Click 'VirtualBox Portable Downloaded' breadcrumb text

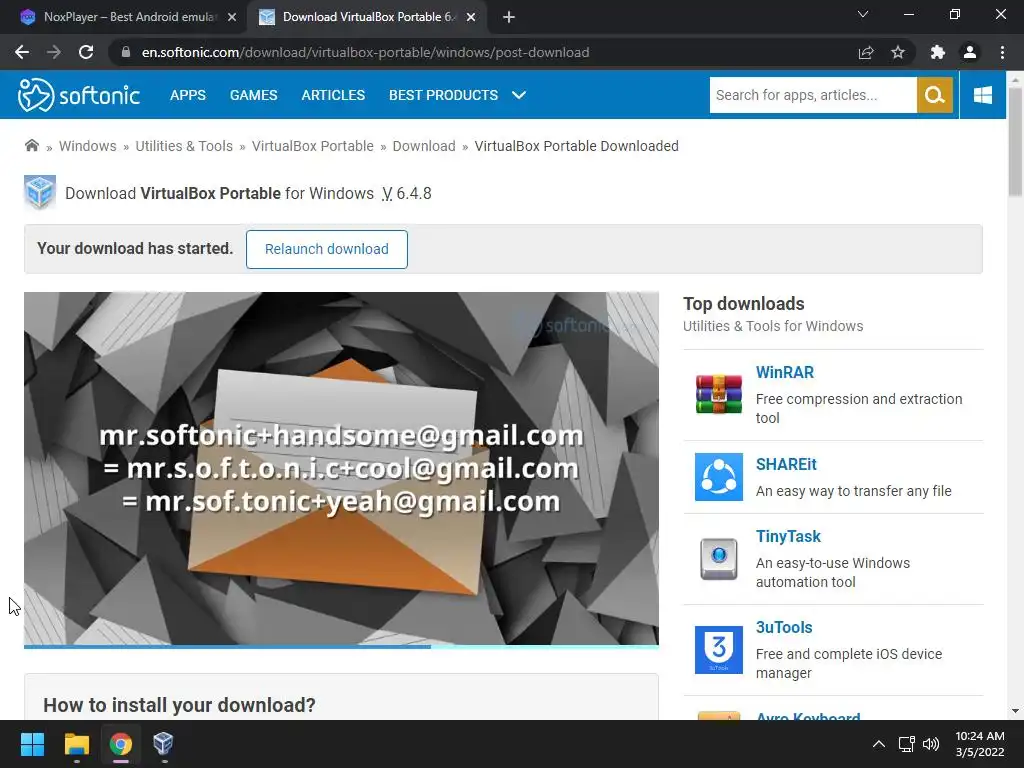click(x=577, y=146)
